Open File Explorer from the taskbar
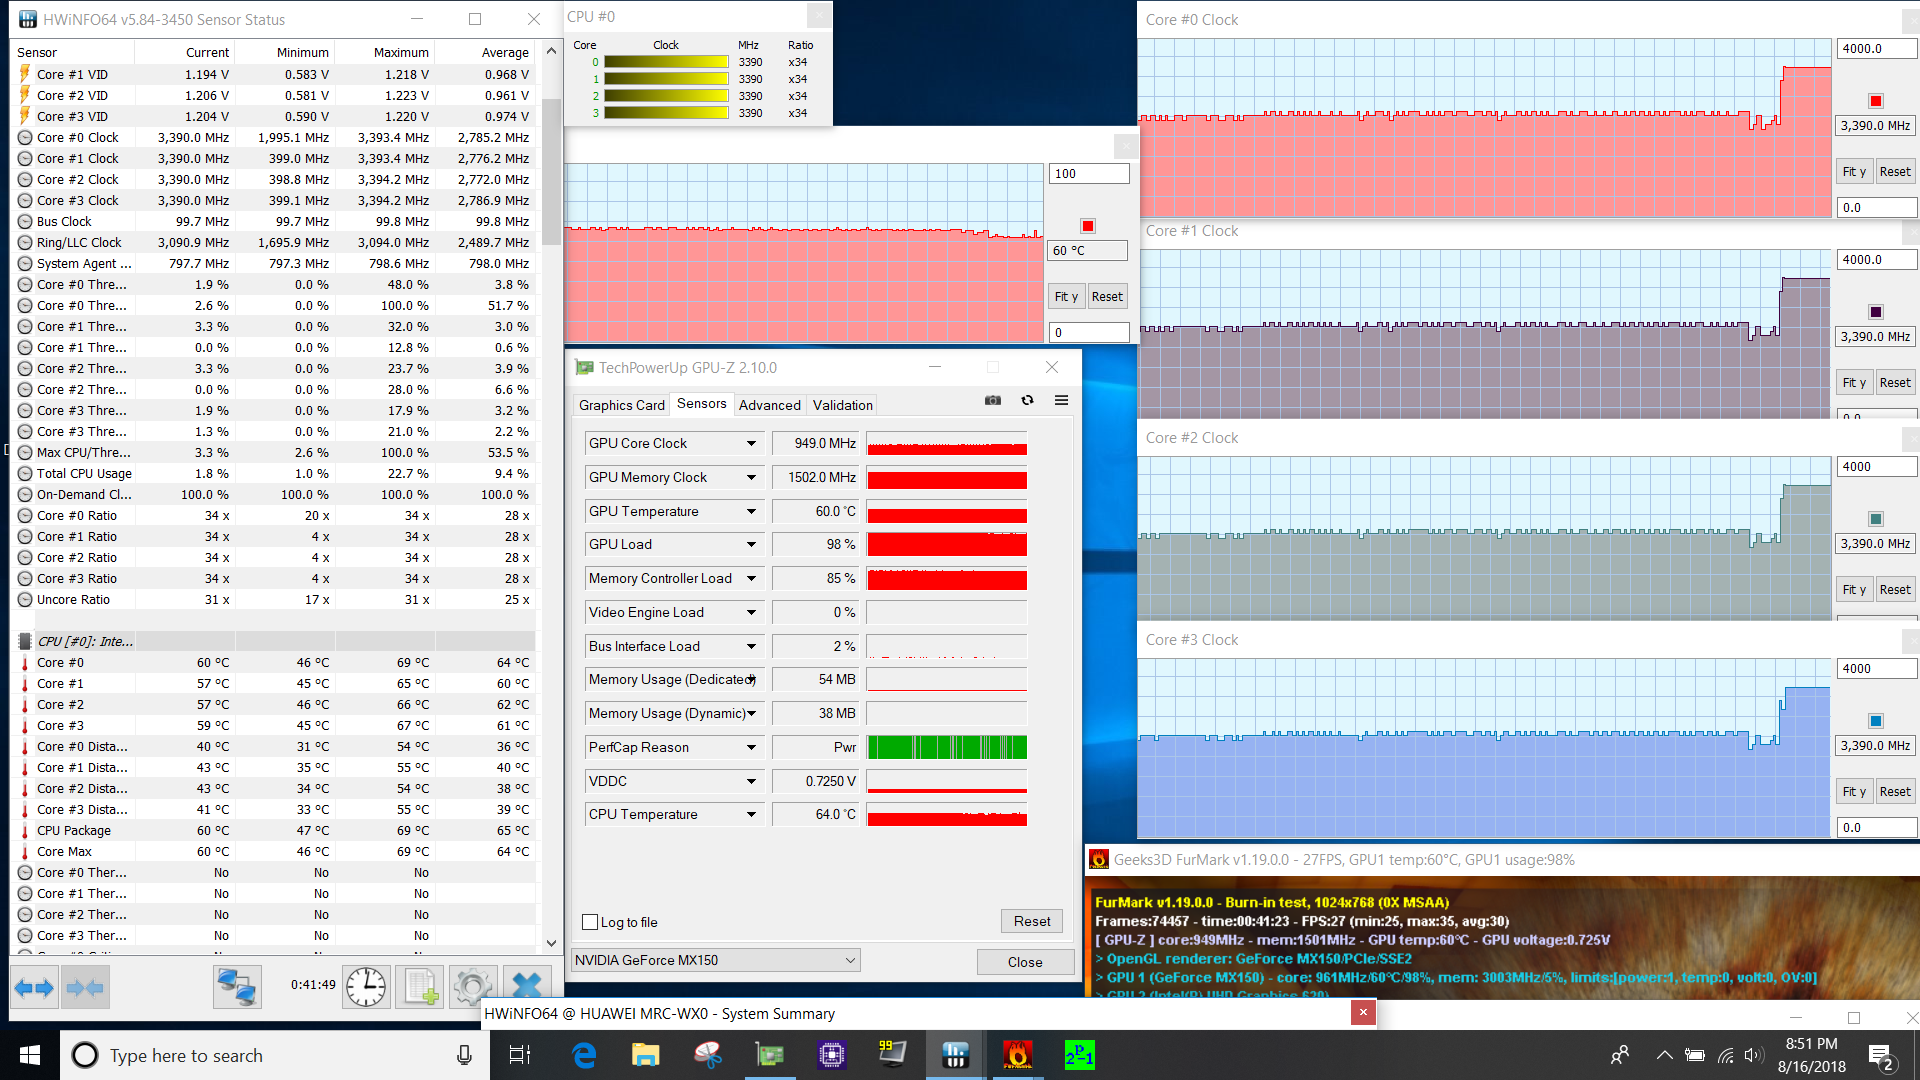The width and height of the screenshot is (1920, 1080). [x=646, y=1055]
